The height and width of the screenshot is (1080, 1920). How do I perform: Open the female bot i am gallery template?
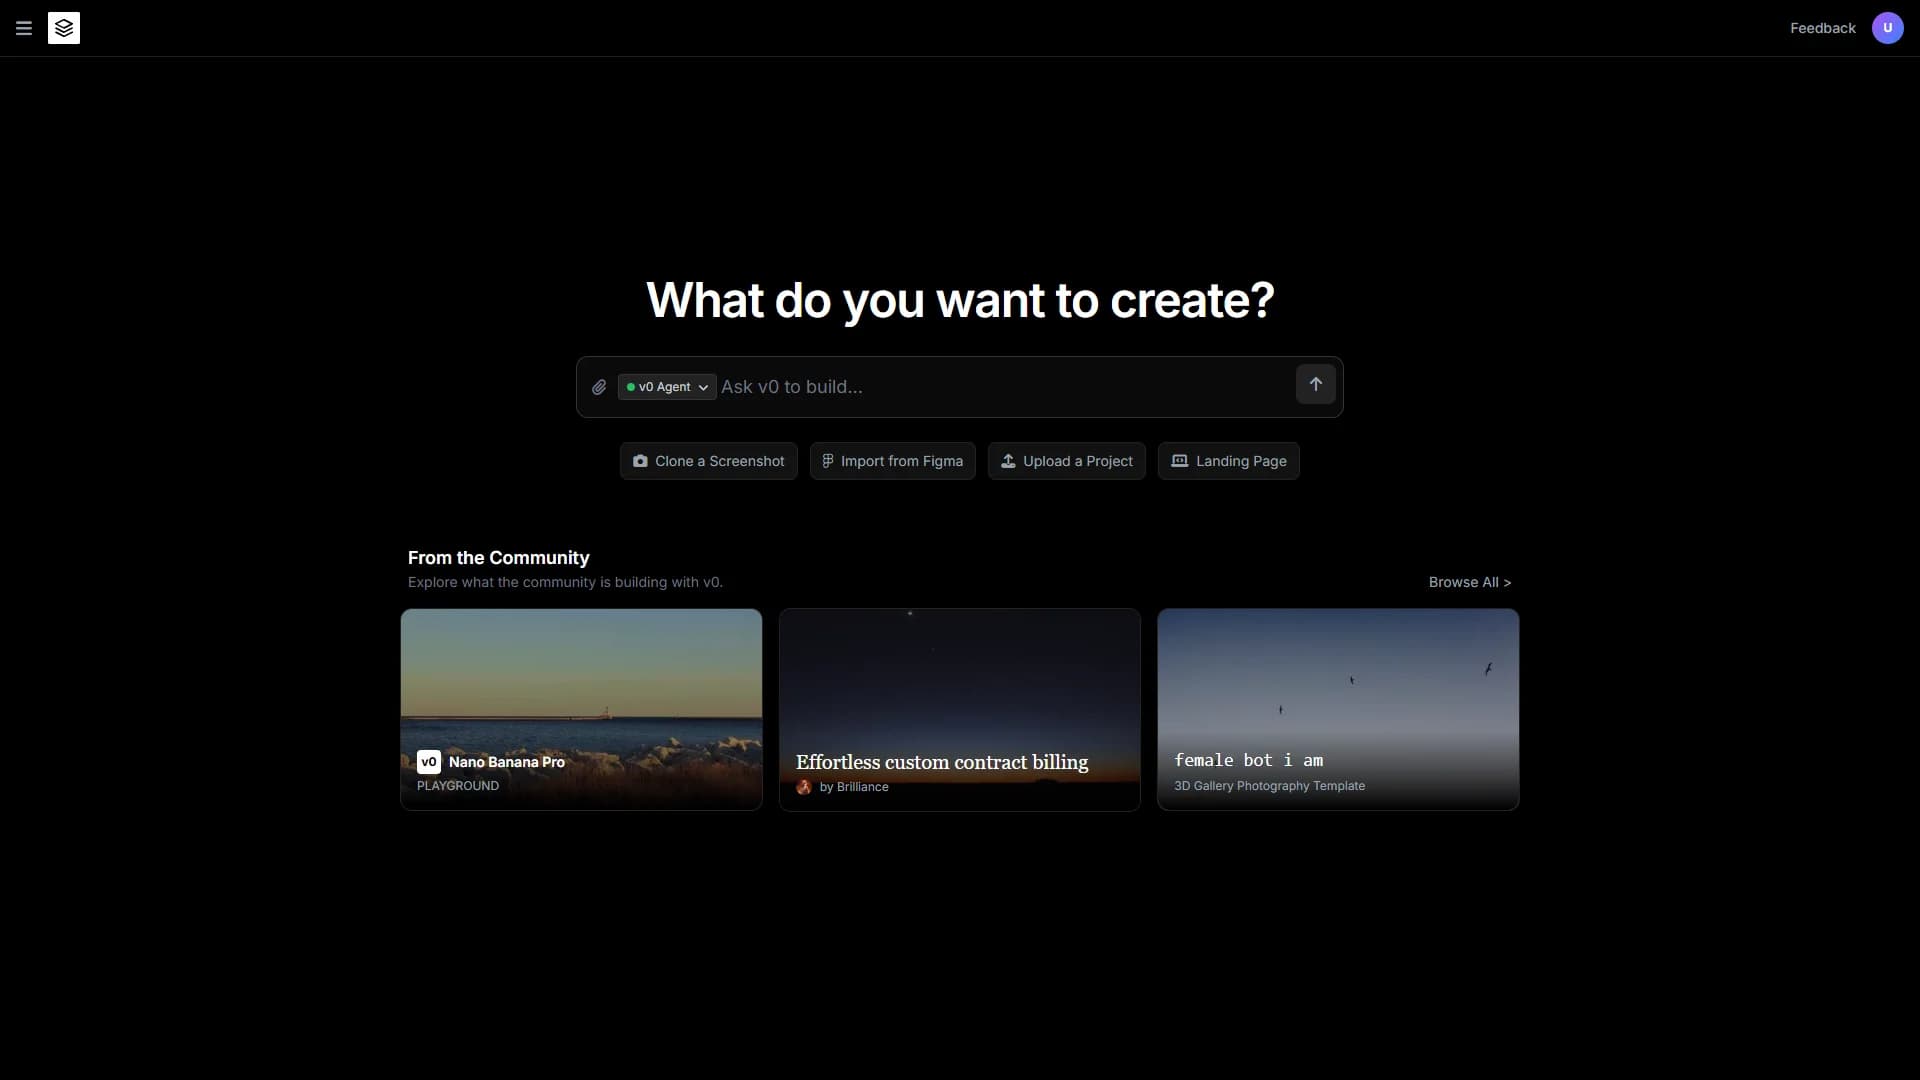click(x=1338, y=709)
